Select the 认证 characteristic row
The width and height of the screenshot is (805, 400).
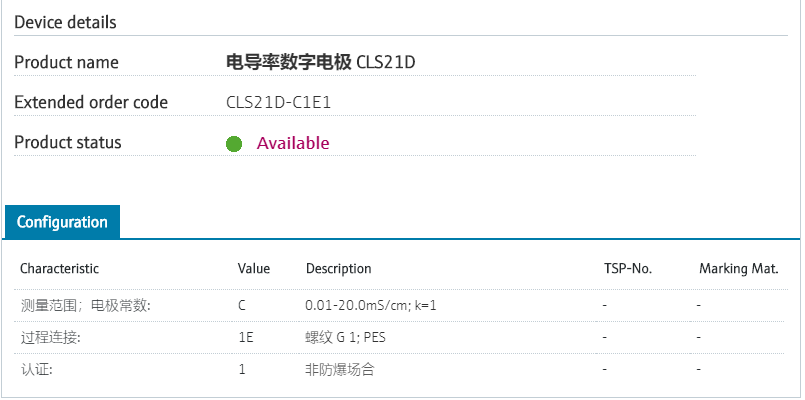coord(36,370)
